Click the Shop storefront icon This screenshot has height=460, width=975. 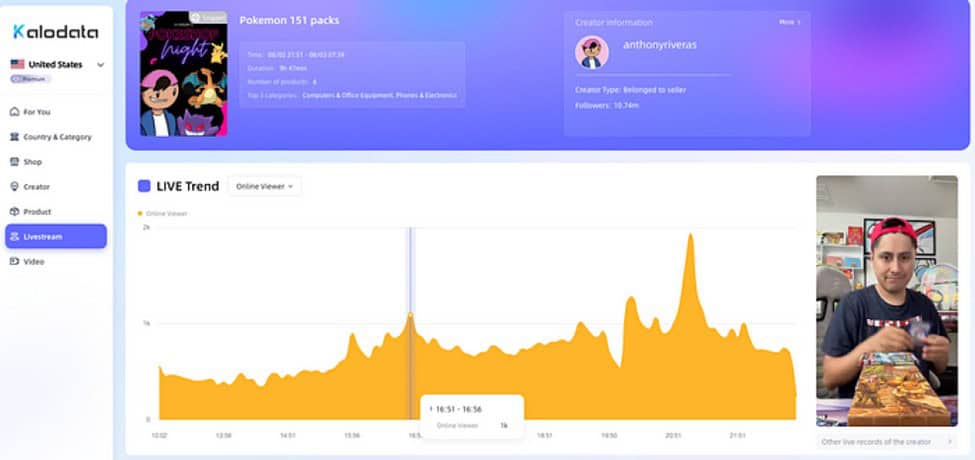(x=14, y=162)
